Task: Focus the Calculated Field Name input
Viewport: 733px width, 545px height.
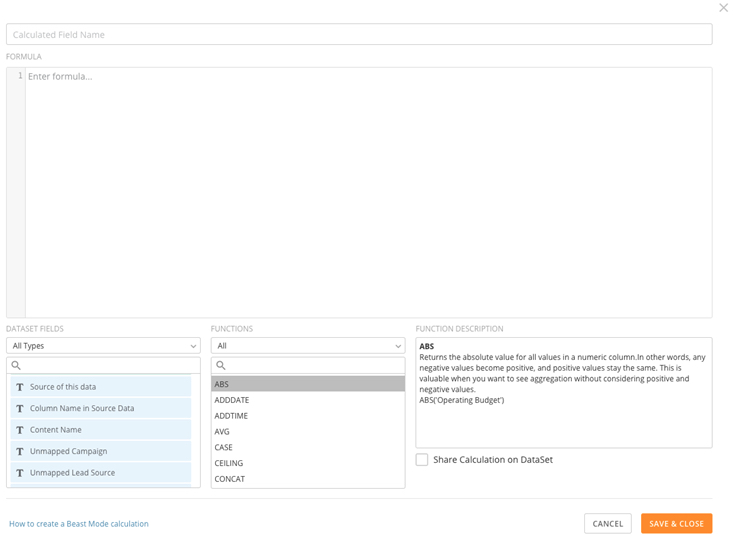Action: click(359, 35)
